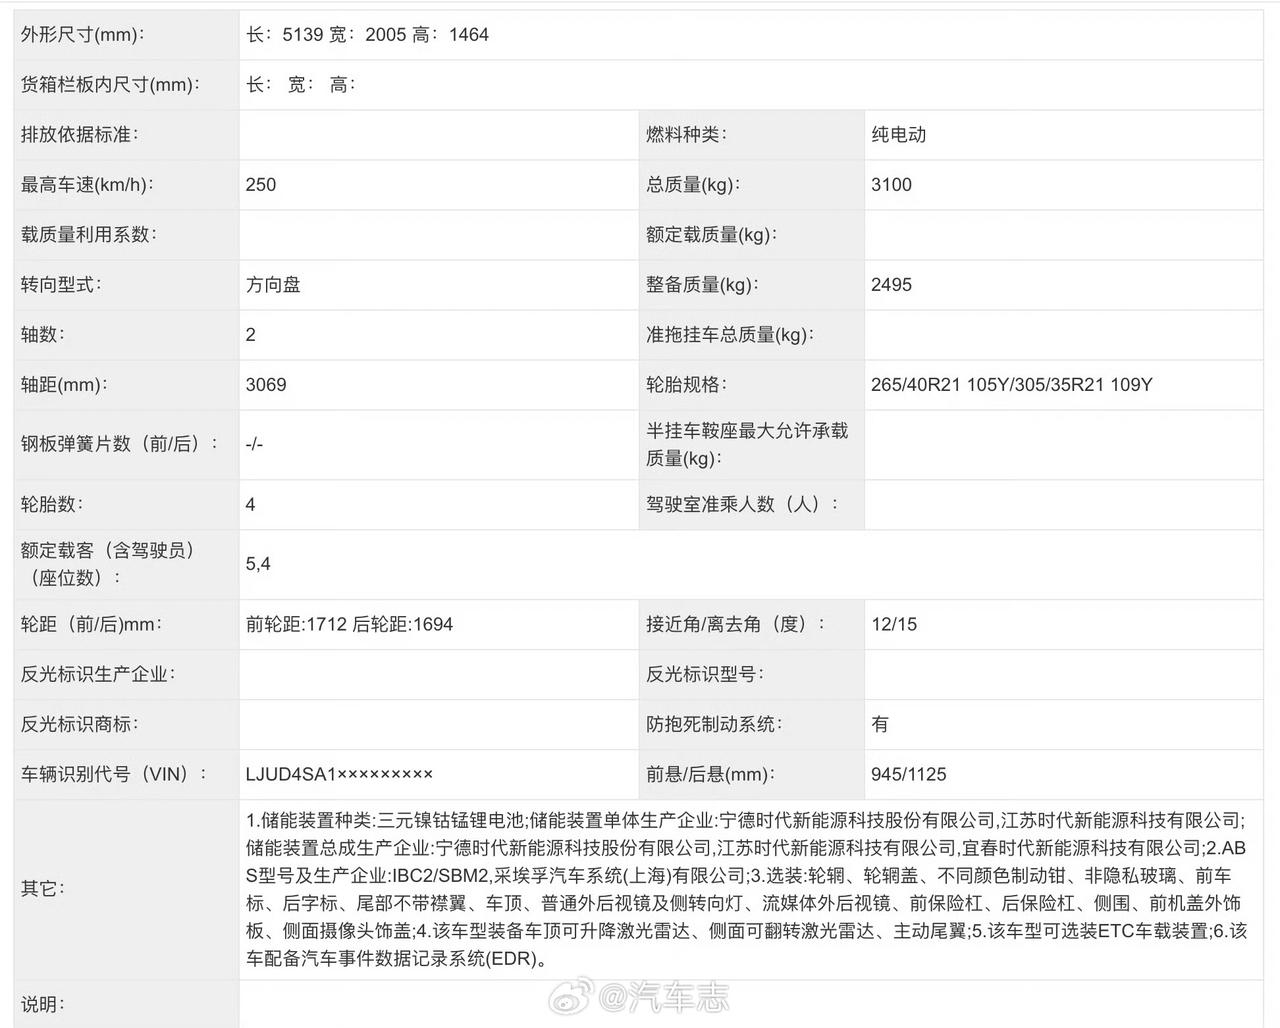Click the 钢板弹簧片数（前/后） label
The height and width of the screenshot is (1028, 1280).
coord(120,444)
